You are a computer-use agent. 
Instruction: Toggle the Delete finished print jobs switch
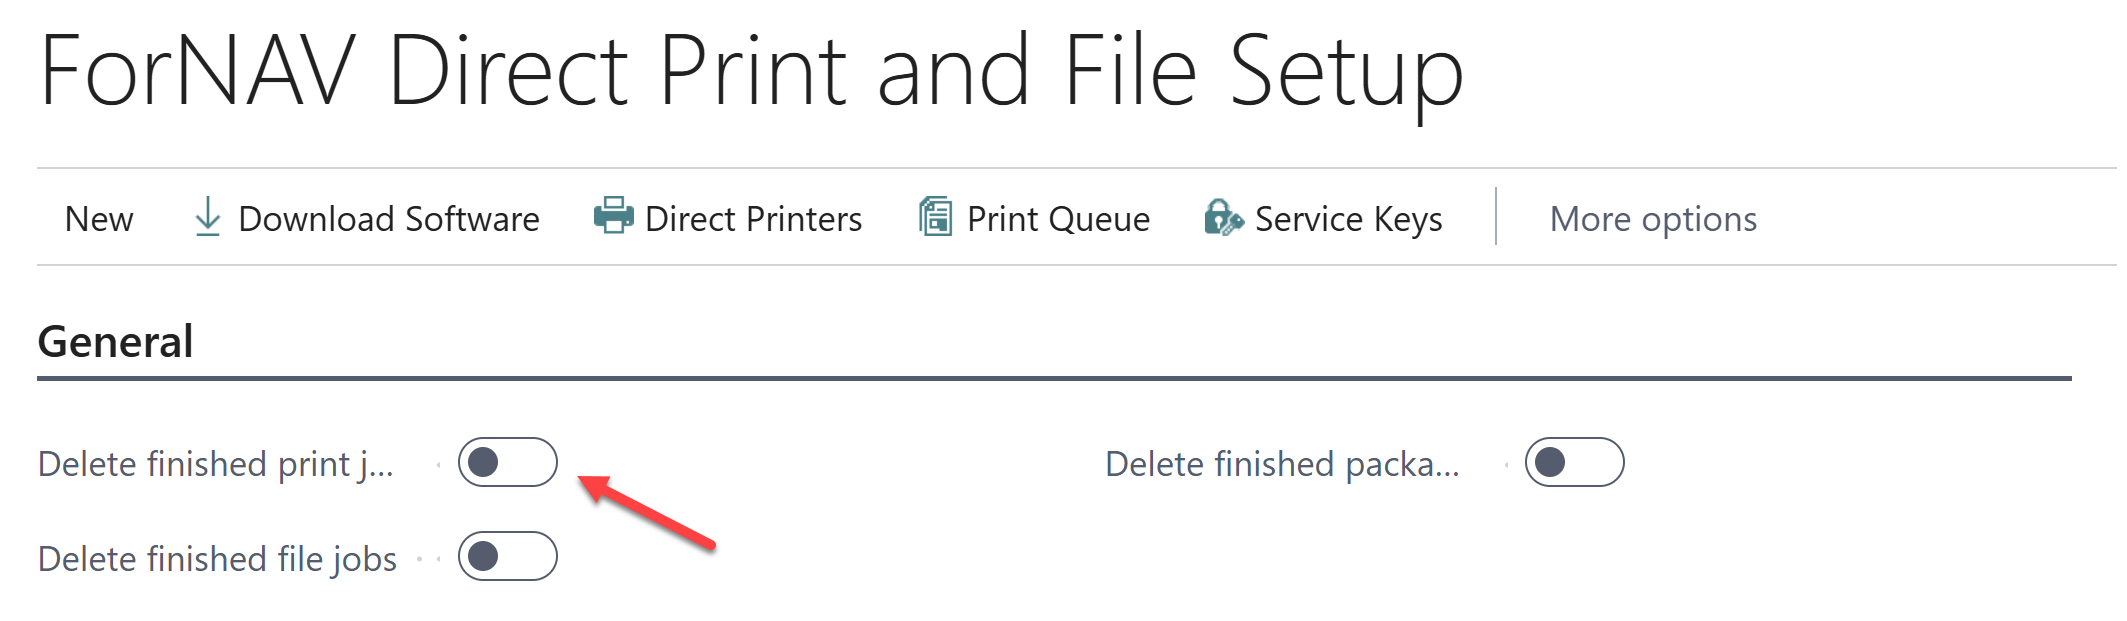pos(508,462)
